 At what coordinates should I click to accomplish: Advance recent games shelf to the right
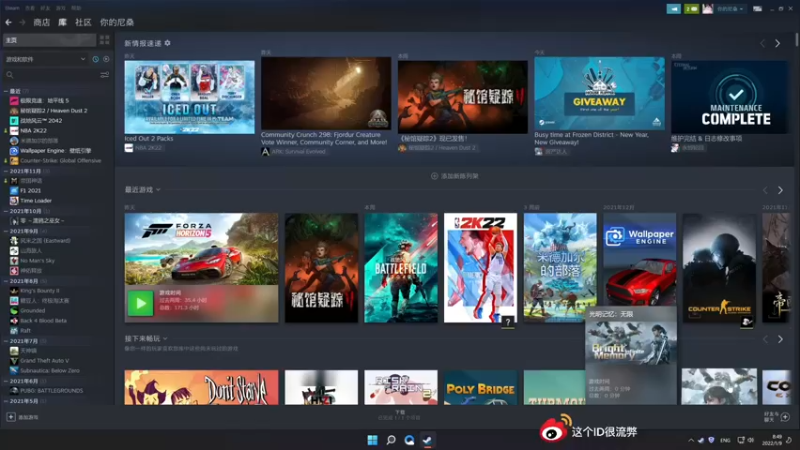pyautogui.click(x=780, y=190)
